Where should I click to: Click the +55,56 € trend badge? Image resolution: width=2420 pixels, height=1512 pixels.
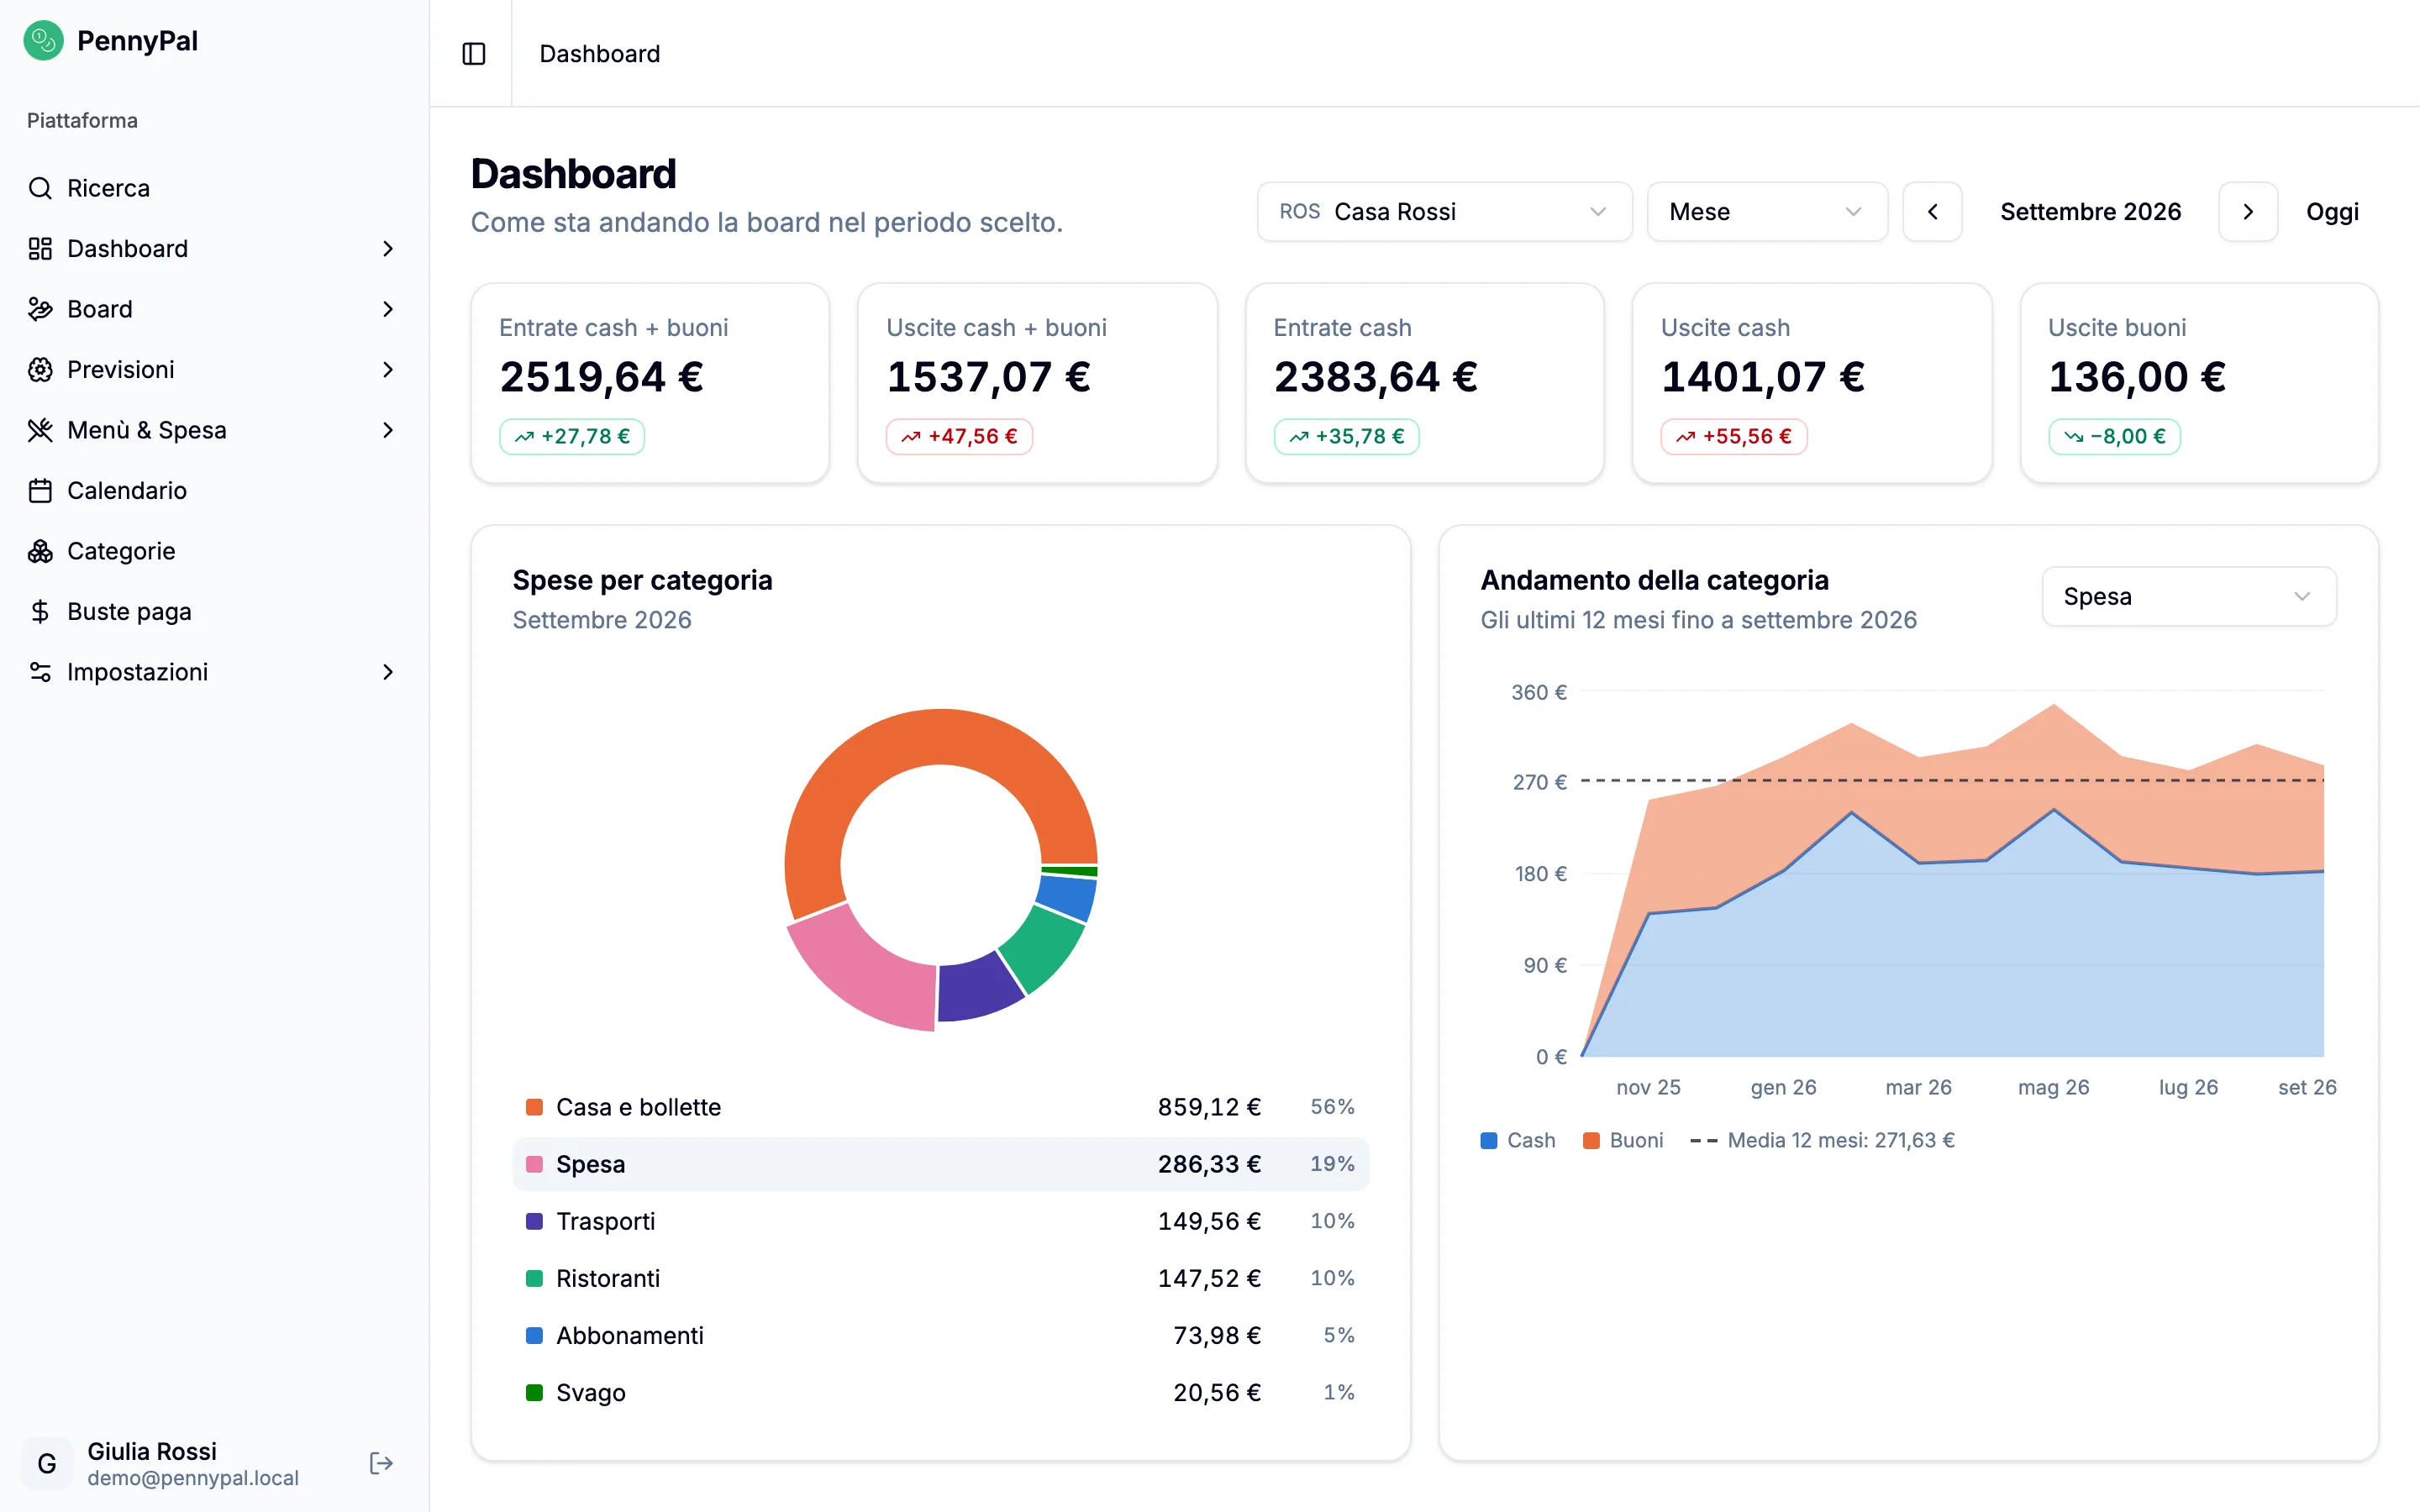click(x=1733, y=437)
